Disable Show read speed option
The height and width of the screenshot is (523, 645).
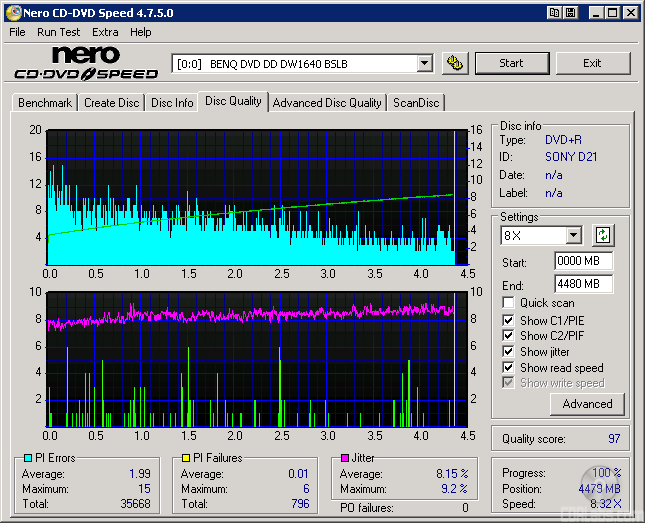(509, 368)
